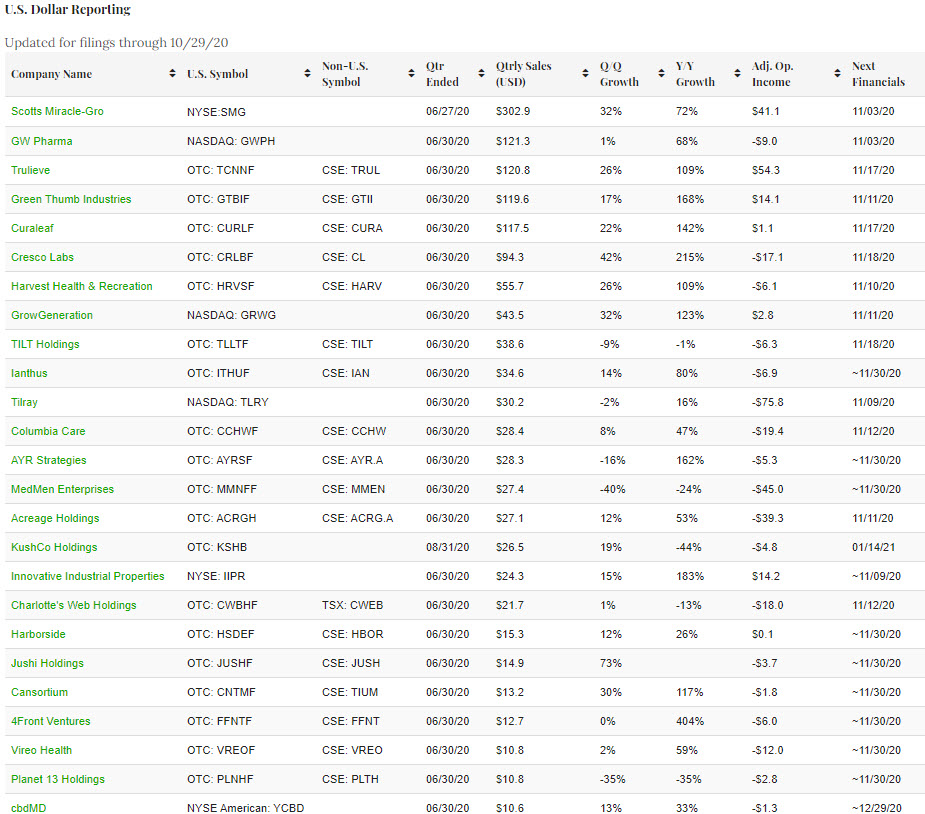Screen dimensions: 925x814
Task: Sort table by Company Name arrow icon
Action: click(173, 74)
